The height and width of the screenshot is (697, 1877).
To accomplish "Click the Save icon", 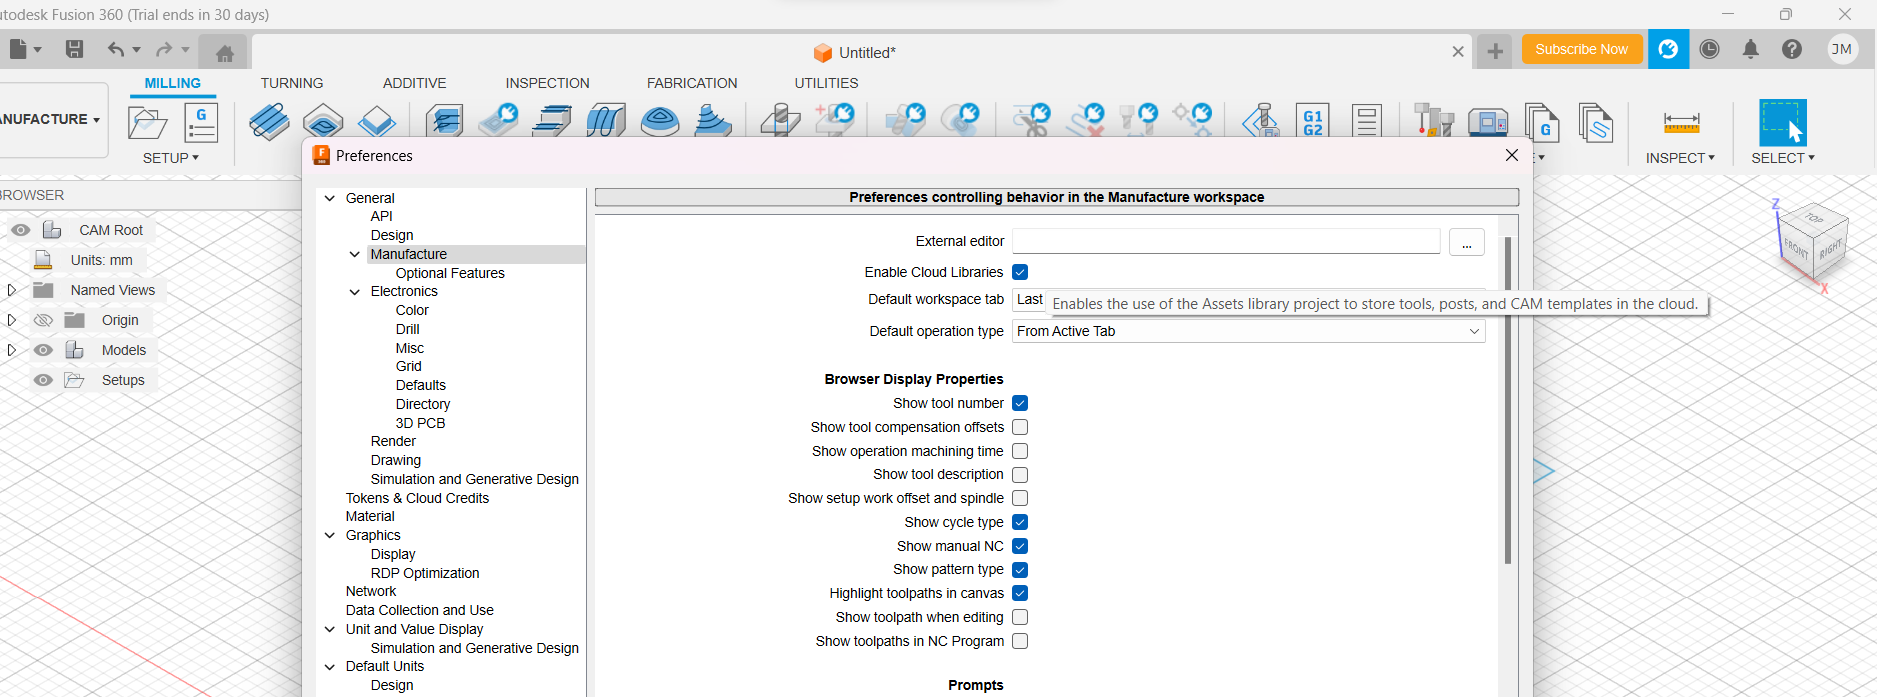I will coord(74,49).
